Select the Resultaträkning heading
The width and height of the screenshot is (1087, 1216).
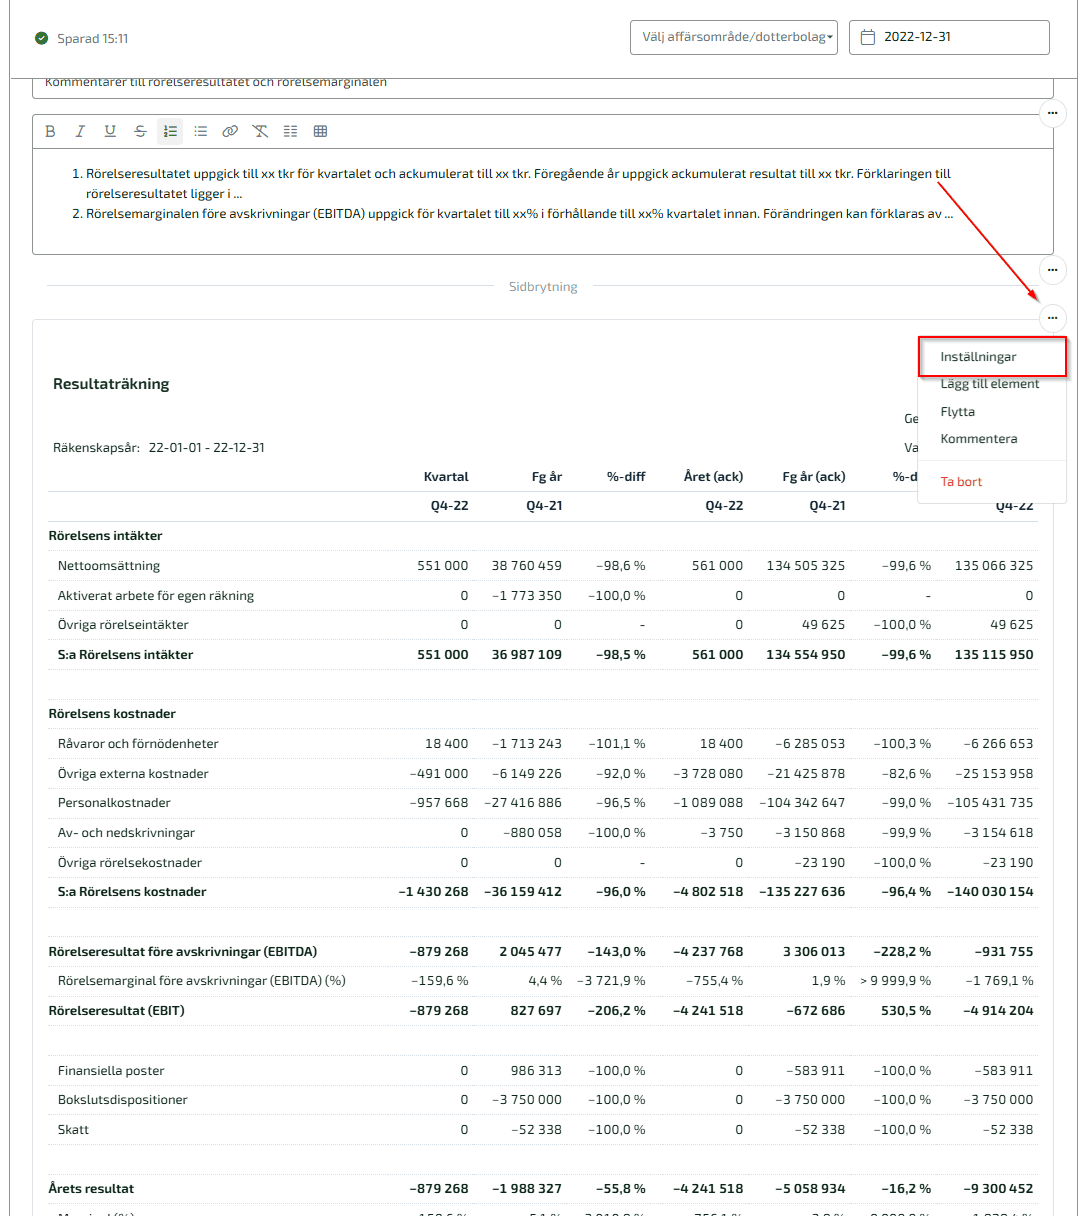pos(111,384)
